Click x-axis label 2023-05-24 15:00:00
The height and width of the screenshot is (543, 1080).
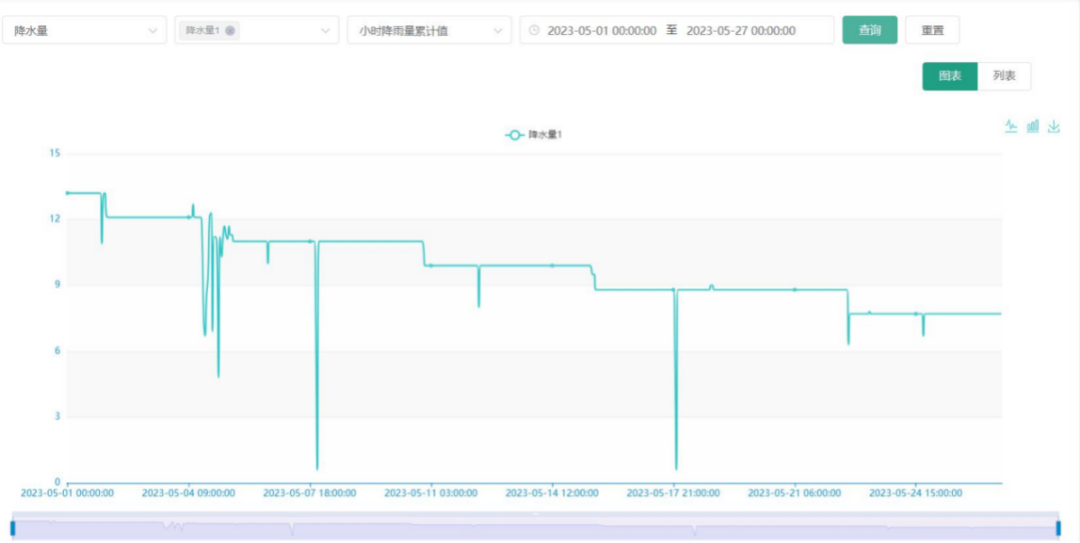point(915,493)
